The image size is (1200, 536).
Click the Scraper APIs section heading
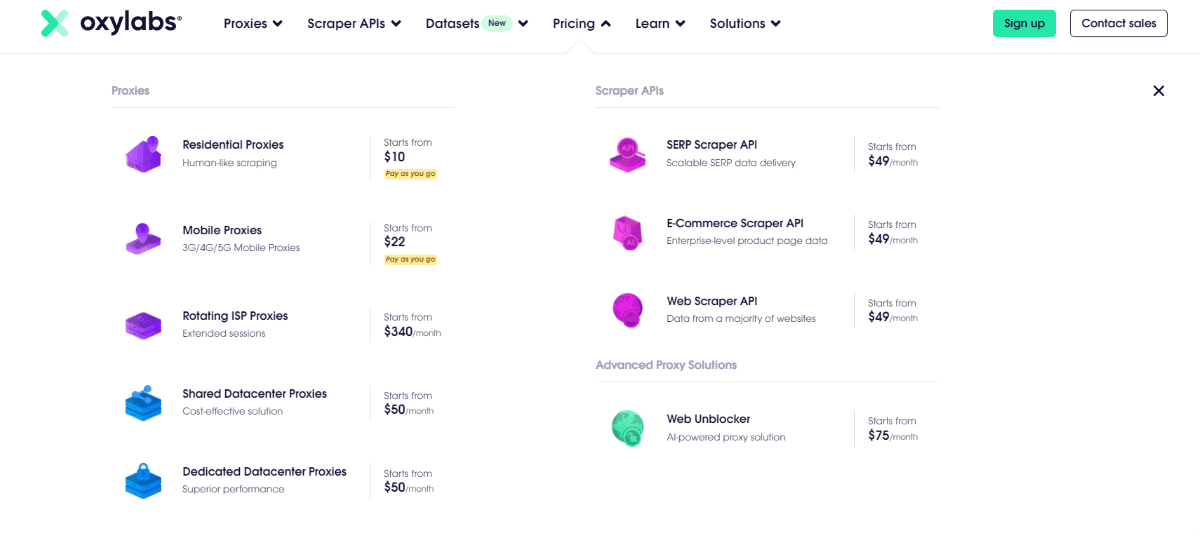click(x=630, y=91)
